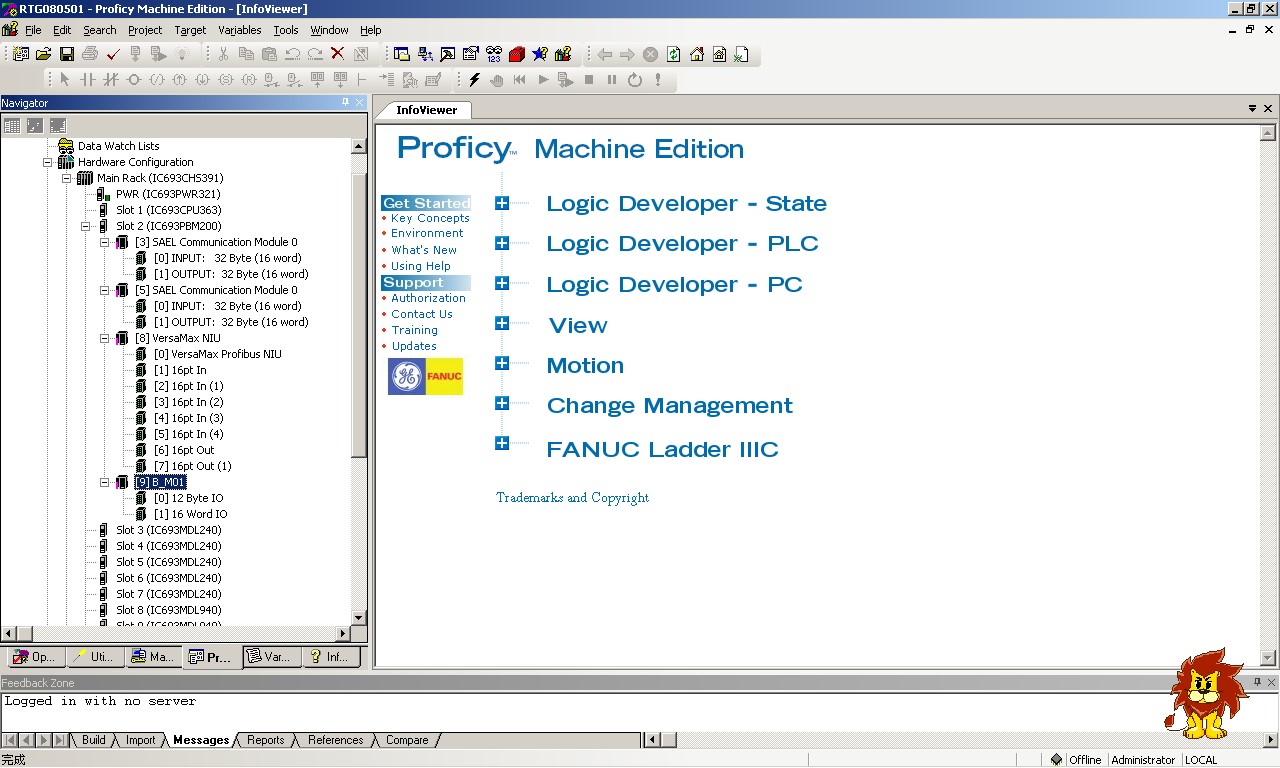Click the Data Watch Lists tree icon
Screen dimensions: 1280x768
[66, 146]
